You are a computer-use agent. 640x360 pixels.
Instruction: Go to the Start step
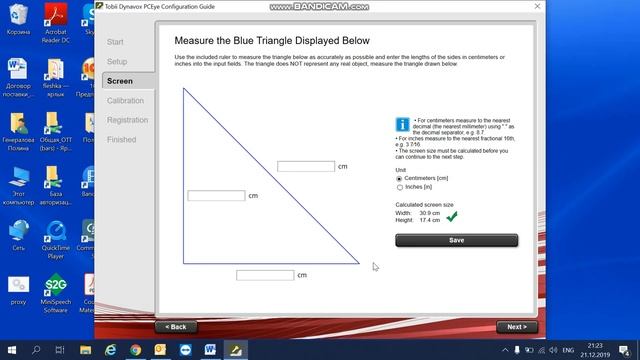click(x=115, y=42)
